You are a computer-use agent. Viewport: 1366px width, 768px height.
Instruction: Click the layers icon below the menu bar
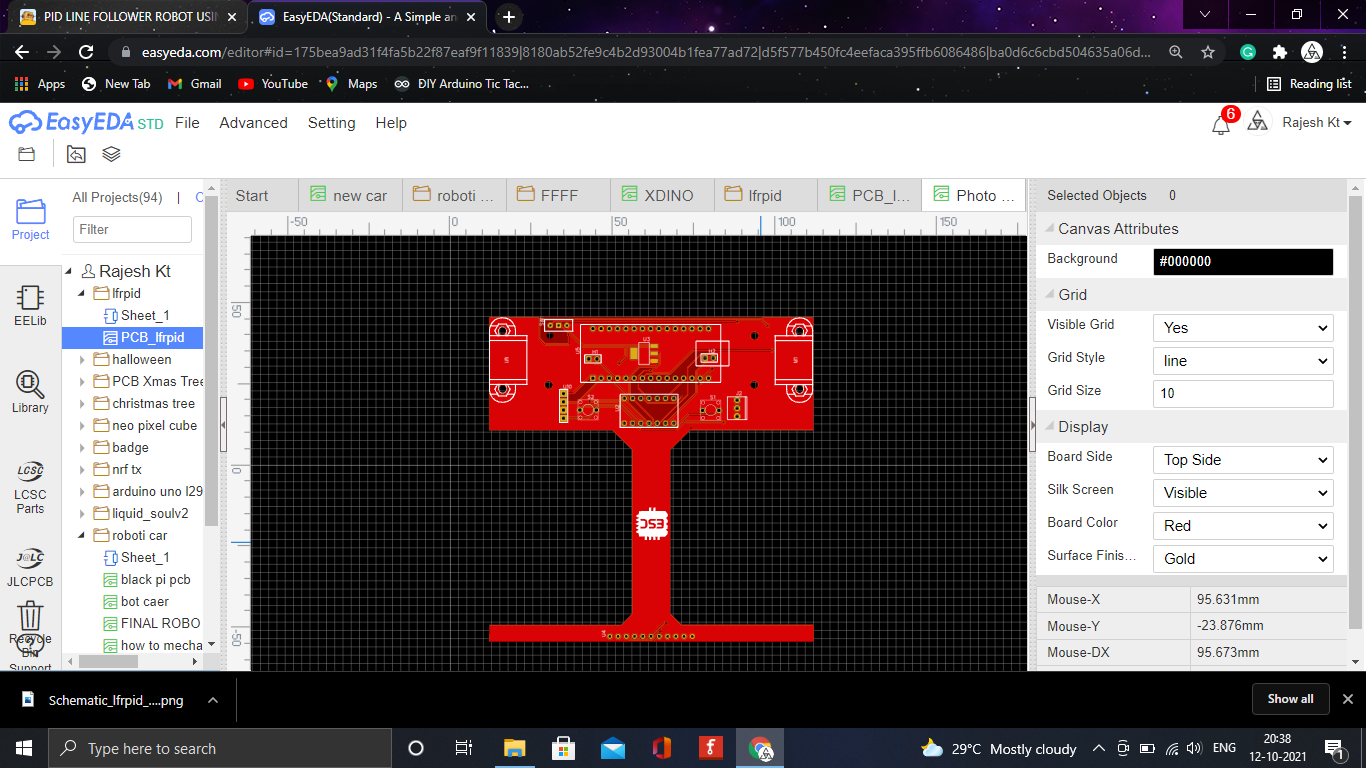pos(111,153)
